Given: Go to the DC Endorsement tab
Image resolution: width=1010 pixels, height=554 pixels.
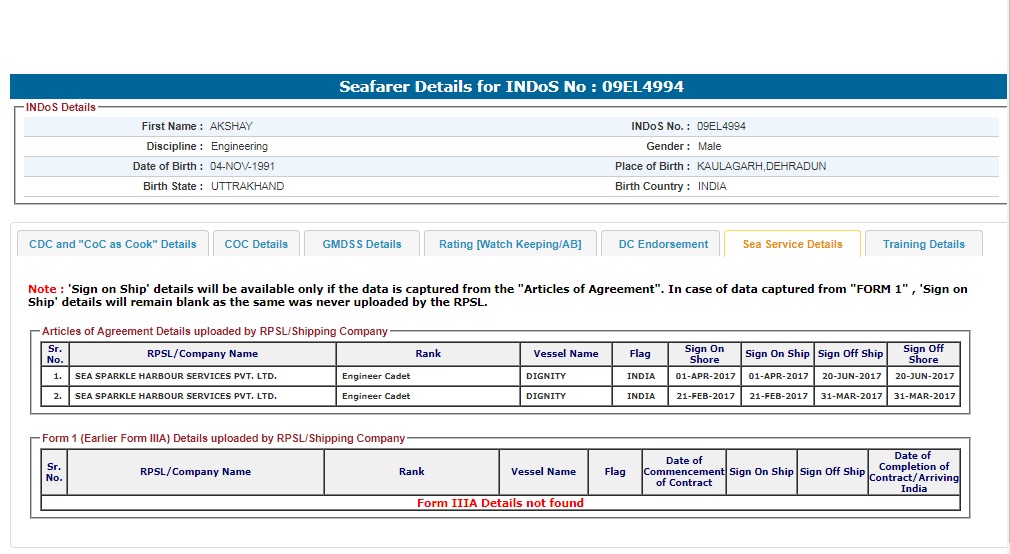Looking at the screenshot, I should [663, 244].
